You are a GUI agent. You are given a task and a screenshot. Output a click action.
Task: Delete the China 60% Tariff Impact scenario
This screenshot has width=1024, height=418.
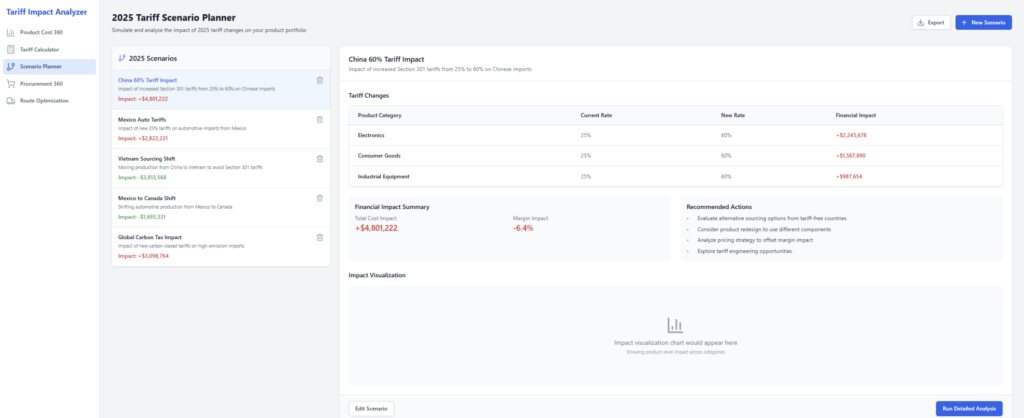319,81
